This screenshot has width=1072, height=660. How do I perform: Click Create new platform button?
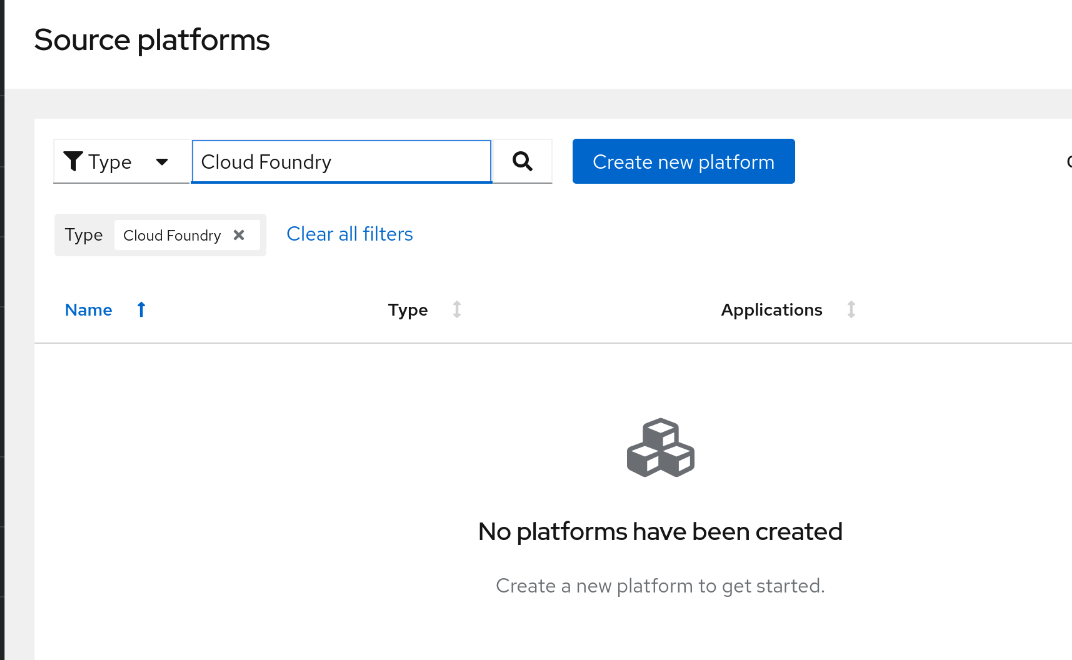click(683, 162)
